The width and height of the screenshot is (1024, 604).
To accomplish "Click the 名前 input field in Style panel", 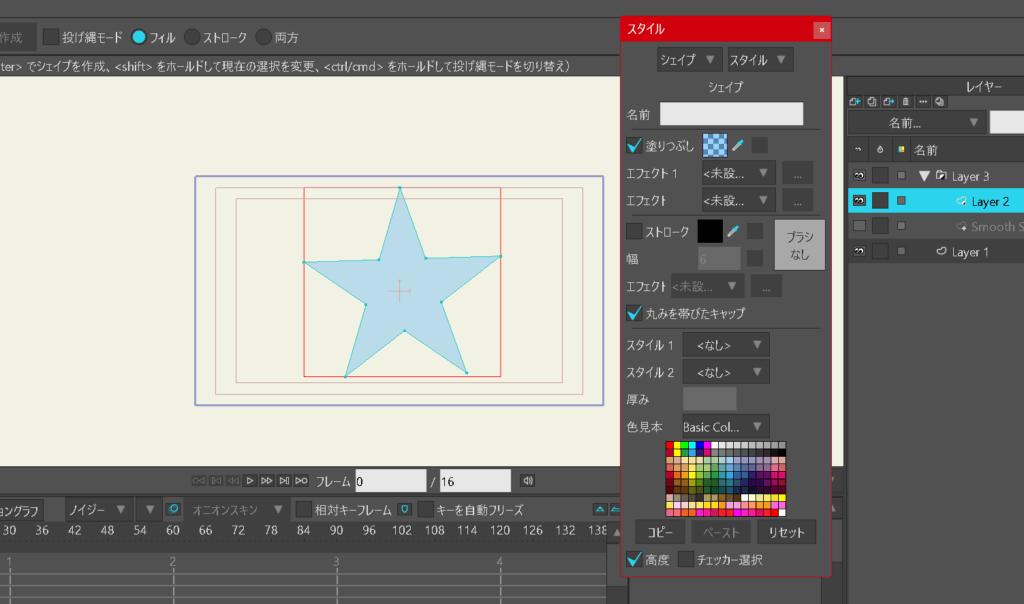I will tap(731, 114).
